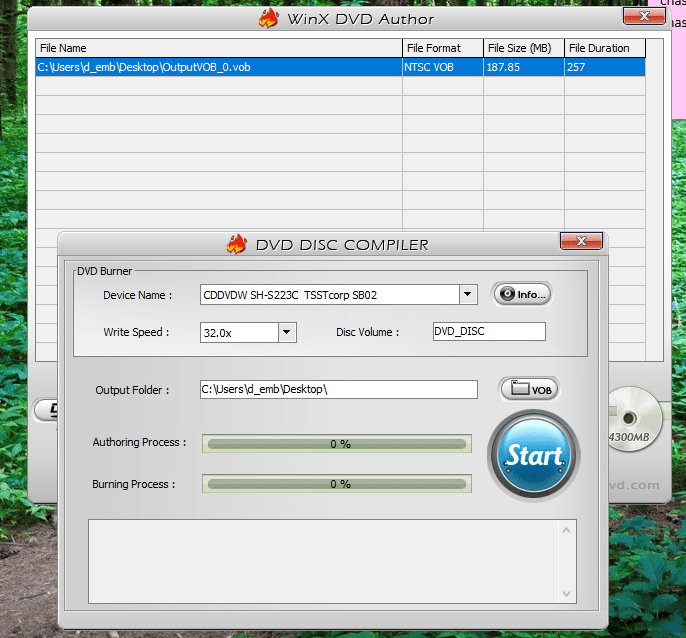This screenshot has height=638, width=686.
Task: Select the OutputVOB_0.vob file row
Action: (x=340, y=67)
